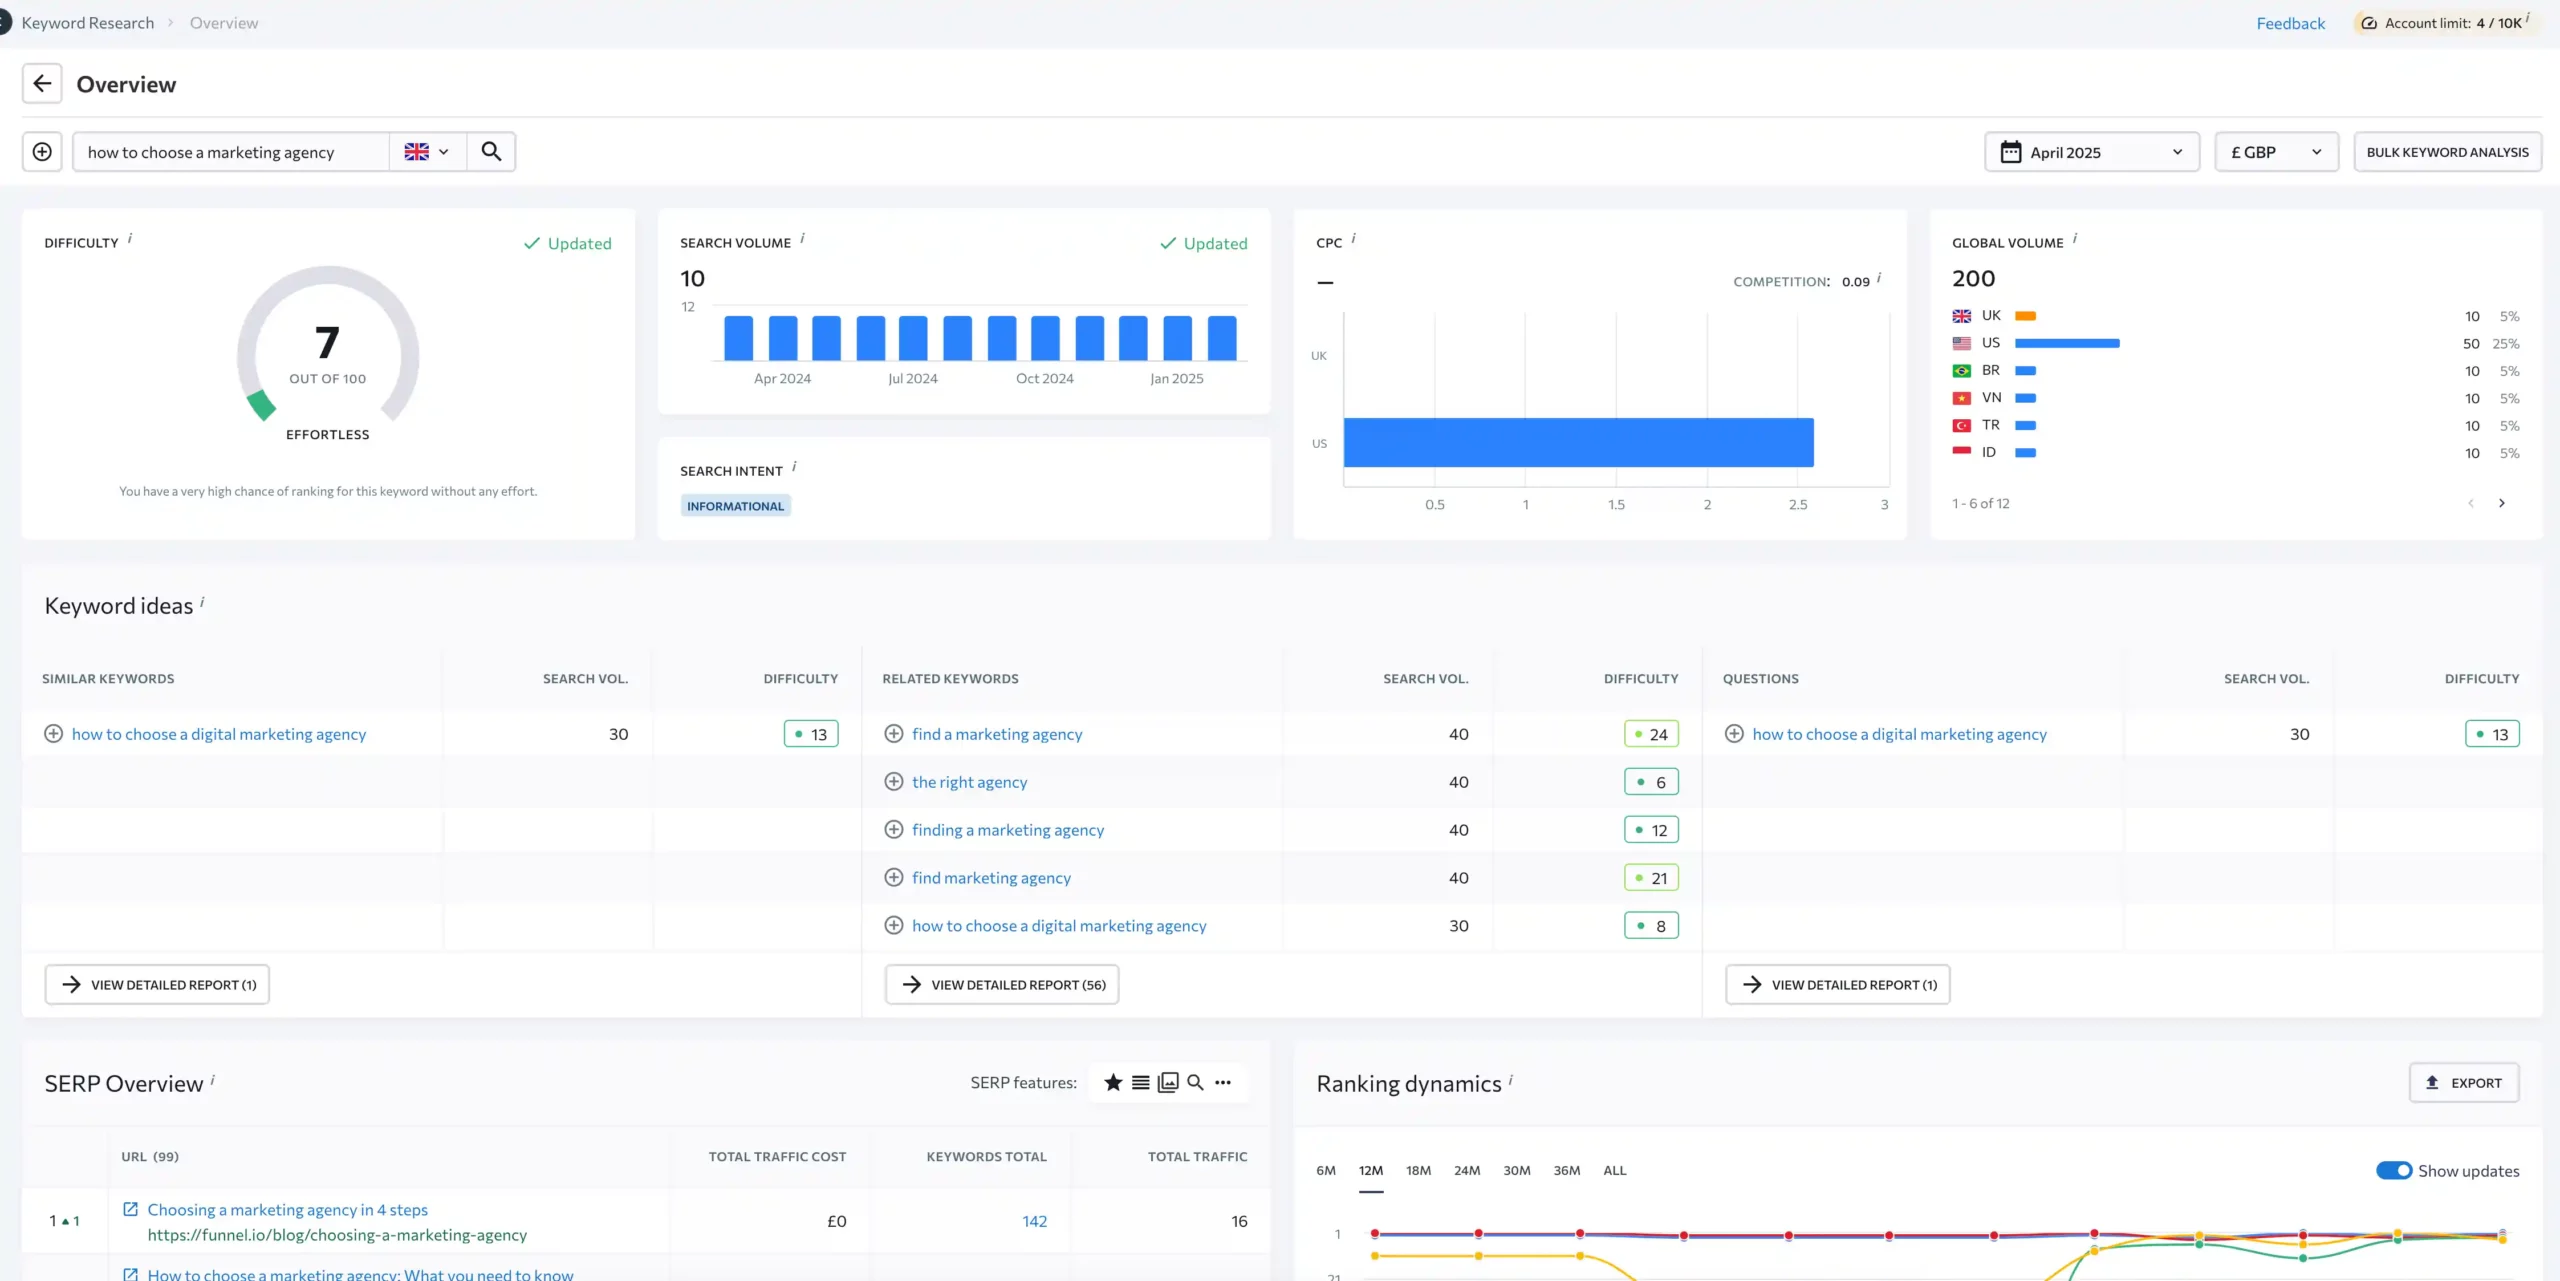Click the US volume distribution bar
Viewport: 2560px width, 1281px height.
(x=2066, y=343)
